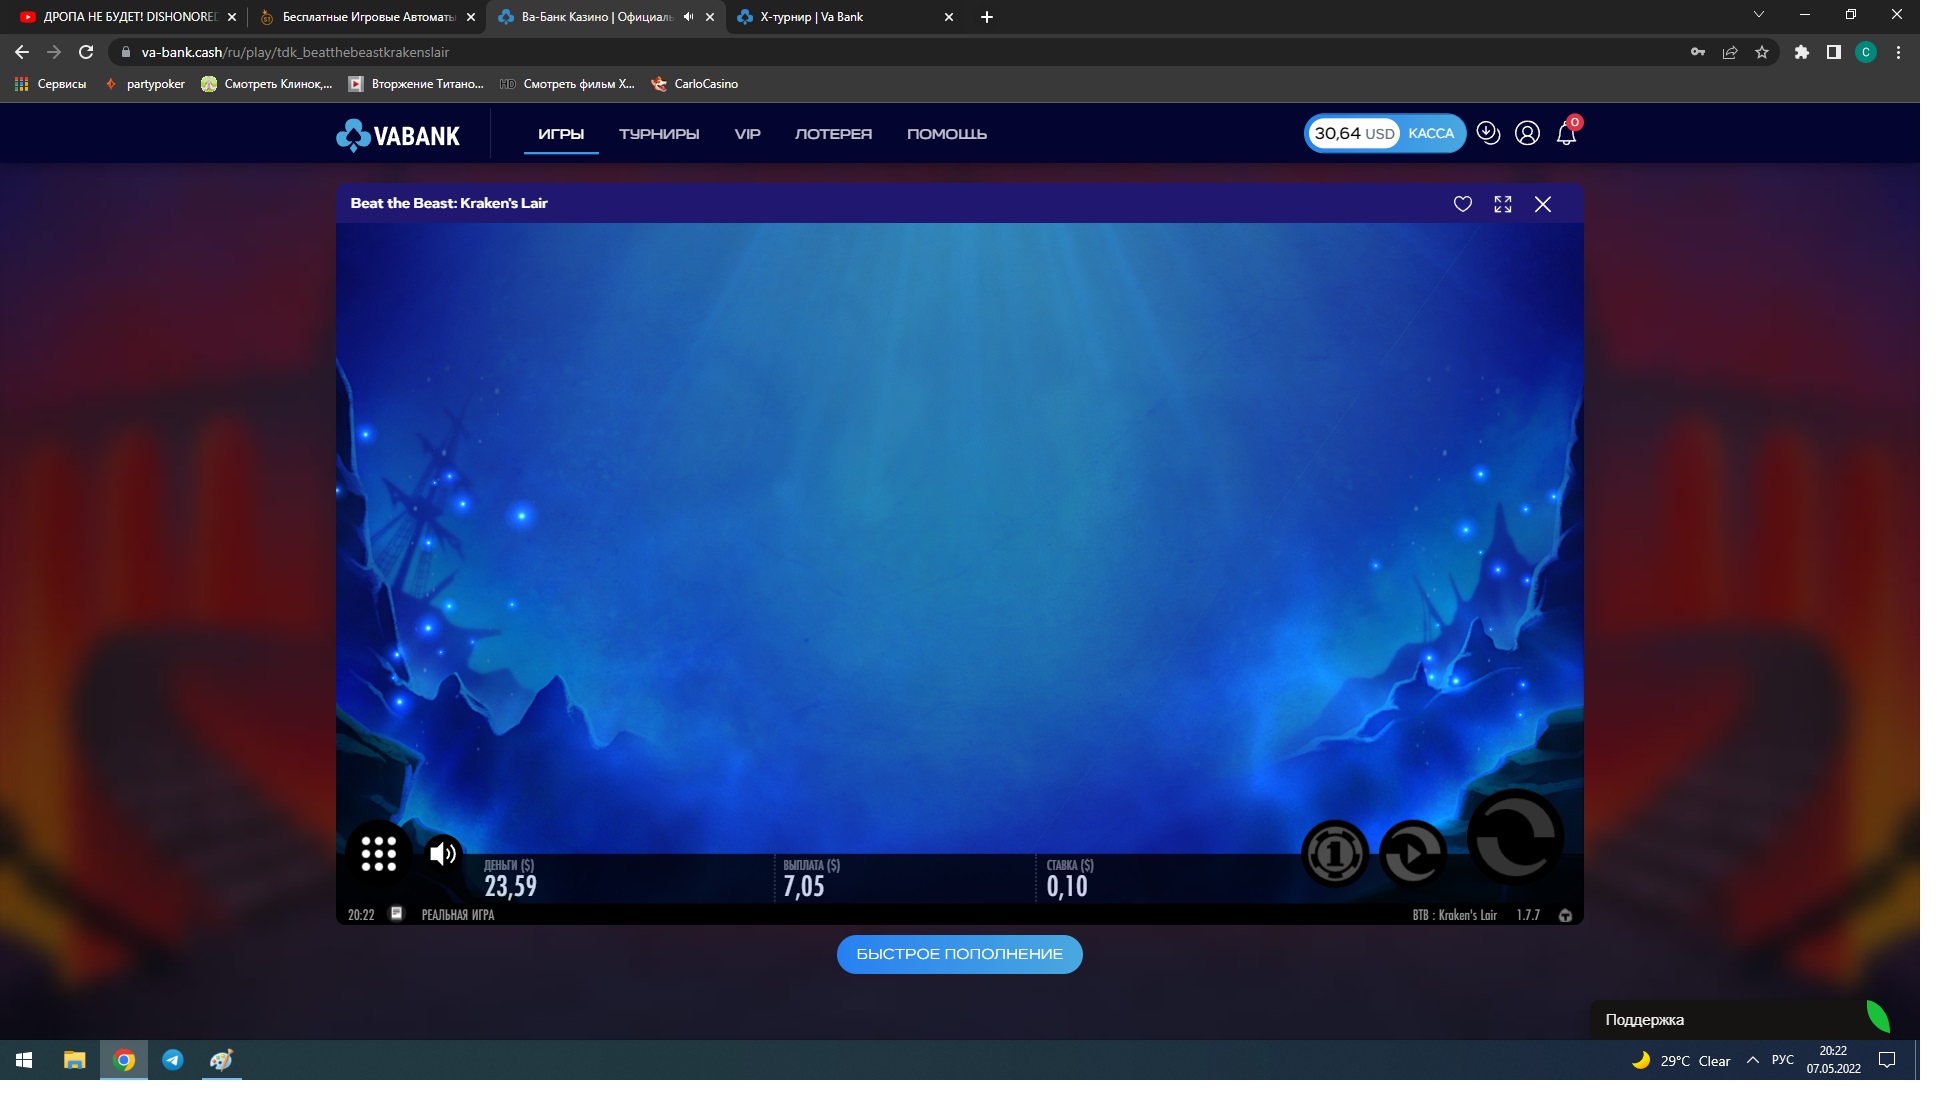Expand game to fullscreen mode
1940x1098 pixels.
[1502, 204]
